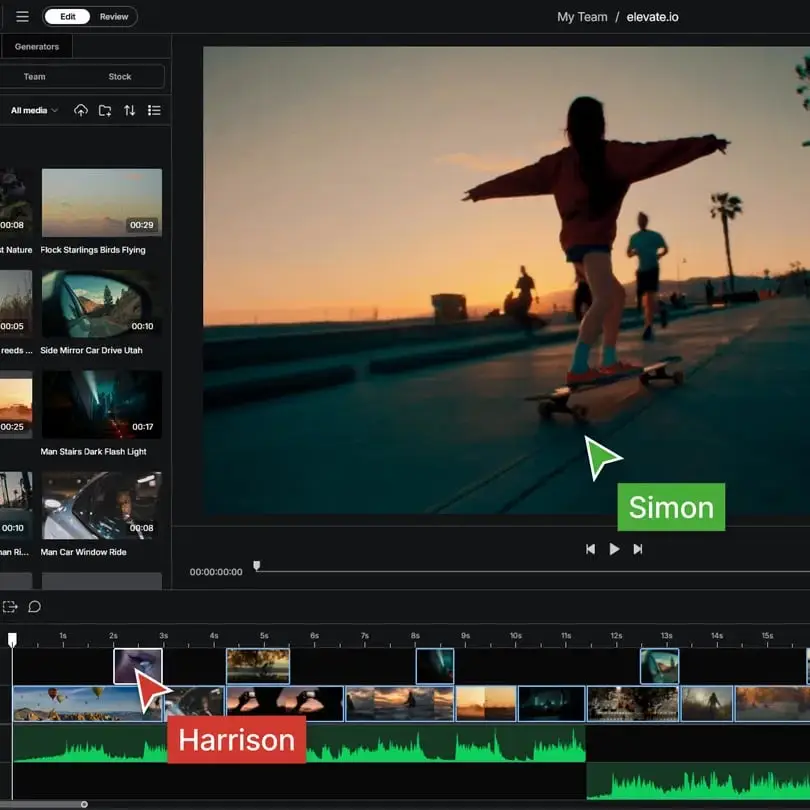Image resolution: width=810 pixels, height=810 pixels.
Task: Open the hamburger main menu
Action: point(22,17)
